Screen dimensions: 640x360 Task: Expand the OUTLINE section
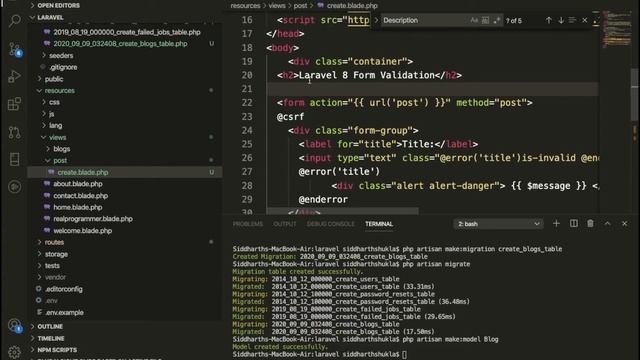(50, 327)
